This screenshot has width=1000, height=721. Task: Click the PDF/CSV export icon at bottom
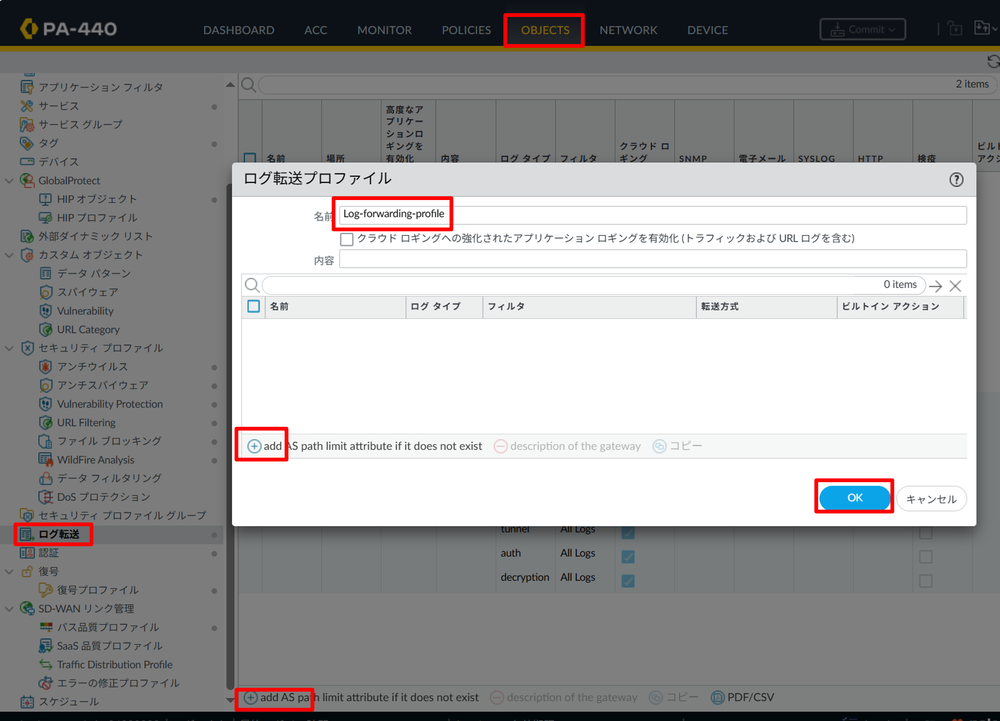[x=717, y=697]
